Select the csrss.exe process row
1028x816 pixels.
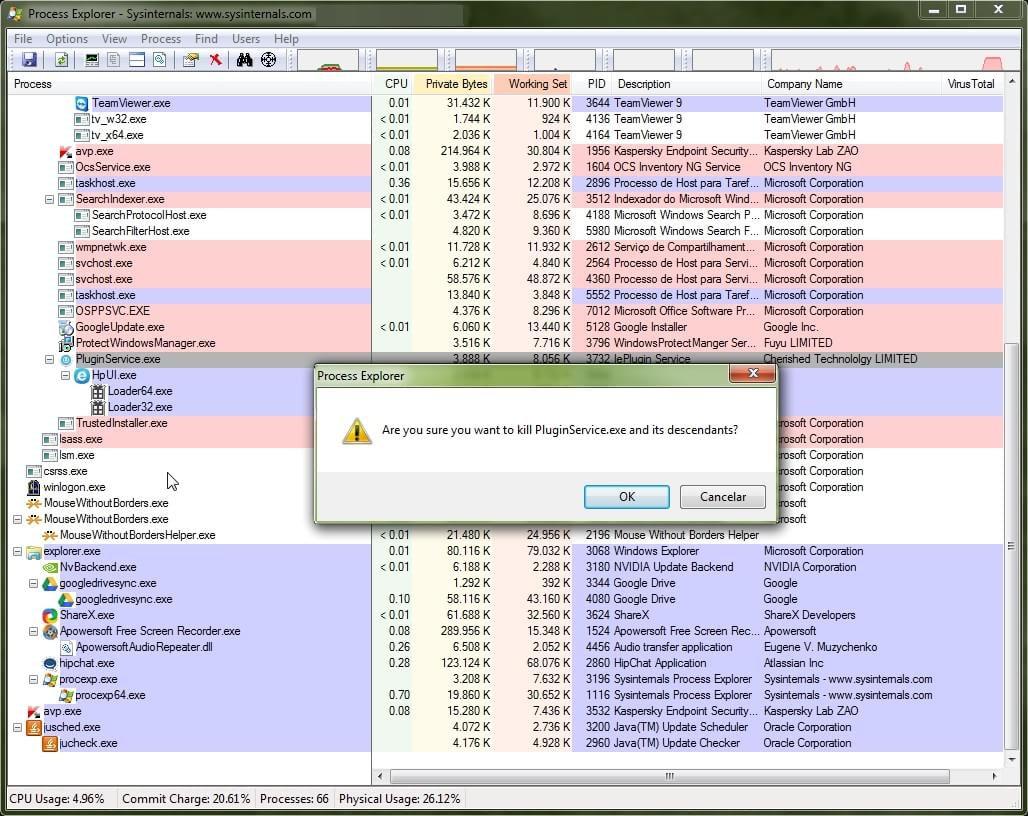click(x=505, y=471)
